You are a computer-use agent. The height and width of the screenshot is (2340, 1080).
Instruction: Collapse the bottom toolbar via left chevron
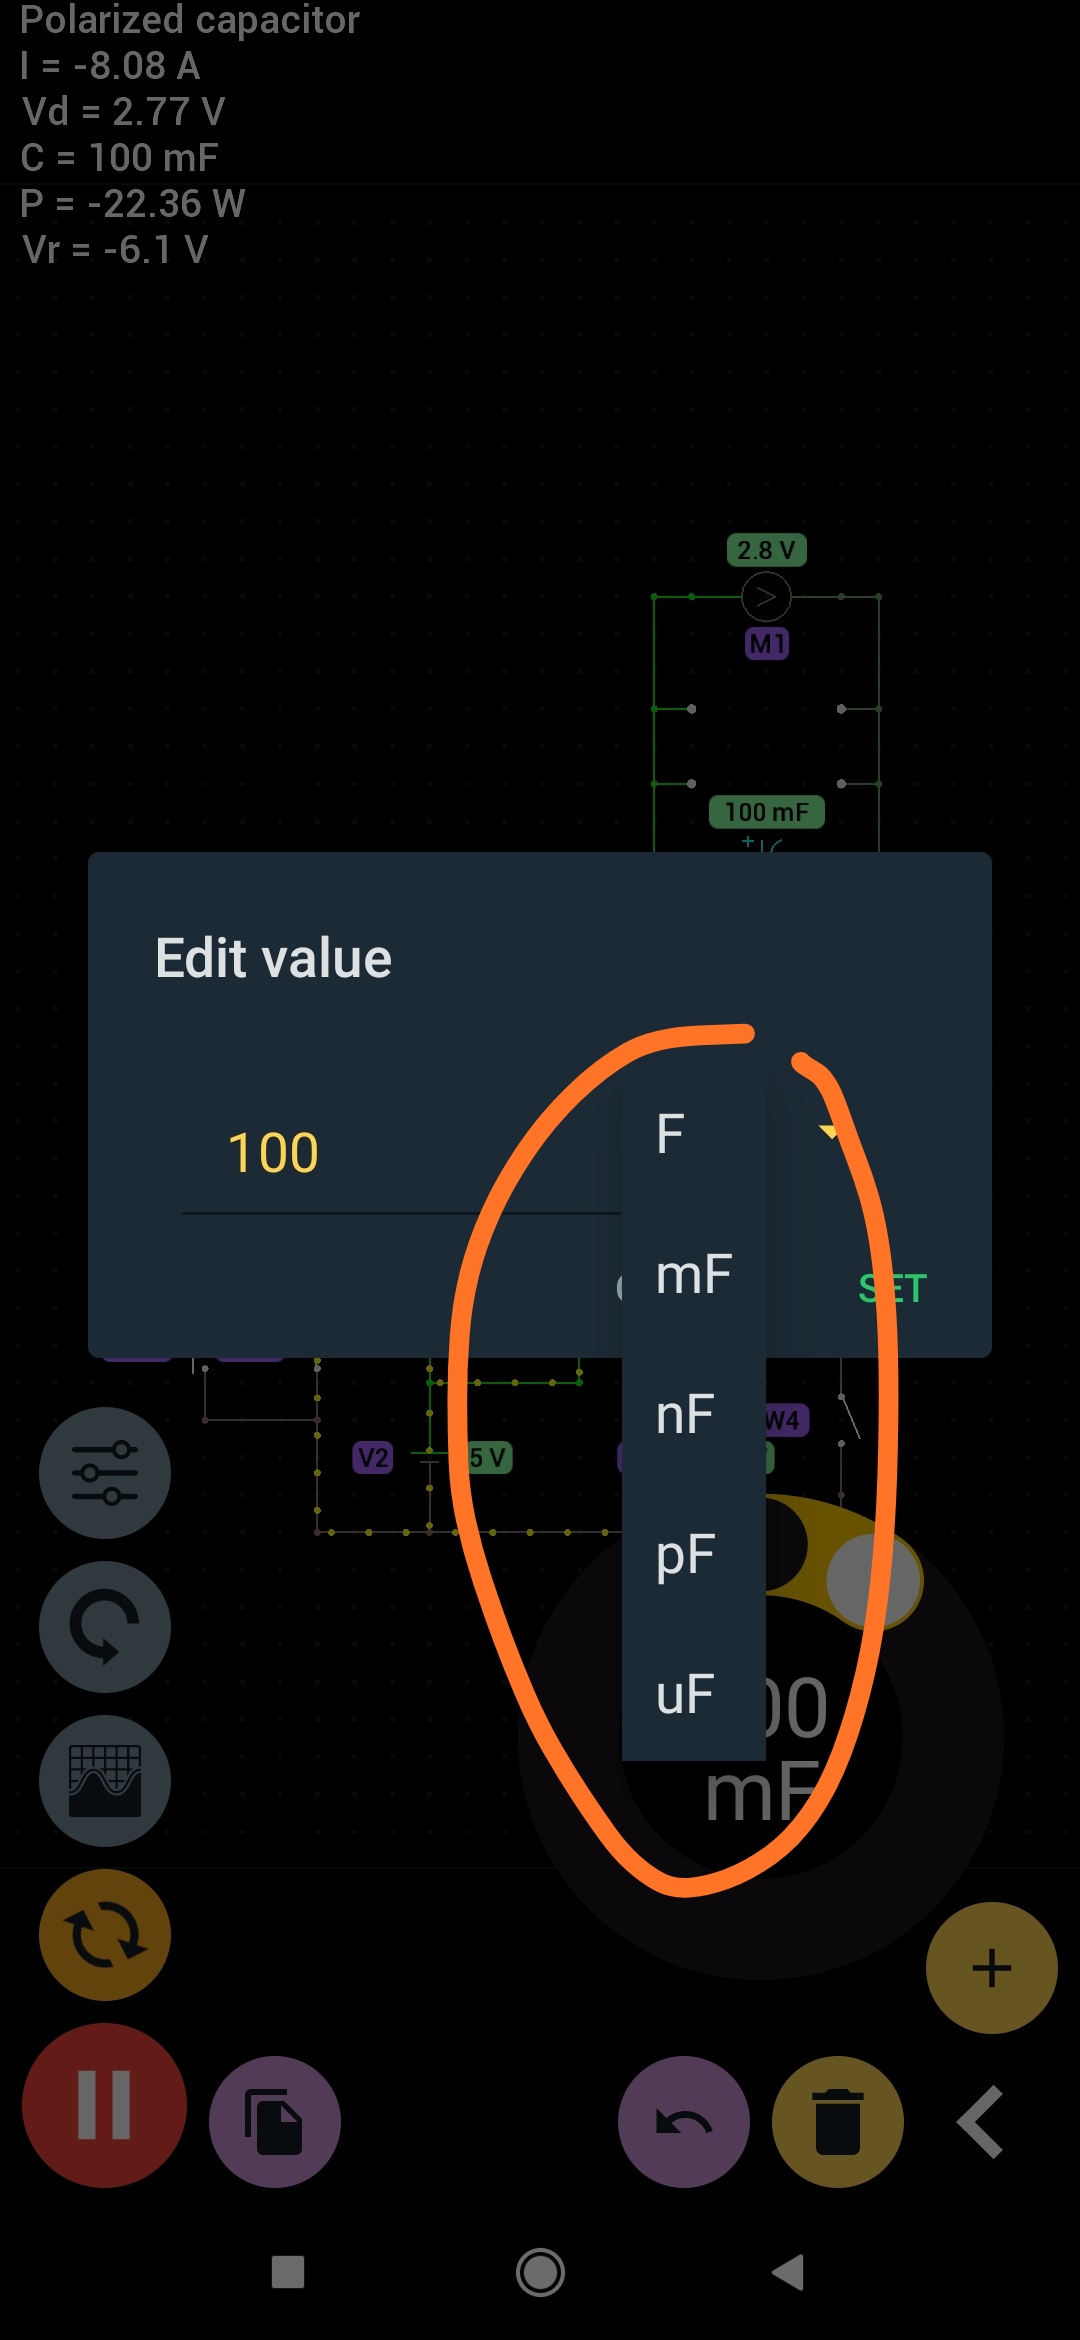[x=980, y=2122]
